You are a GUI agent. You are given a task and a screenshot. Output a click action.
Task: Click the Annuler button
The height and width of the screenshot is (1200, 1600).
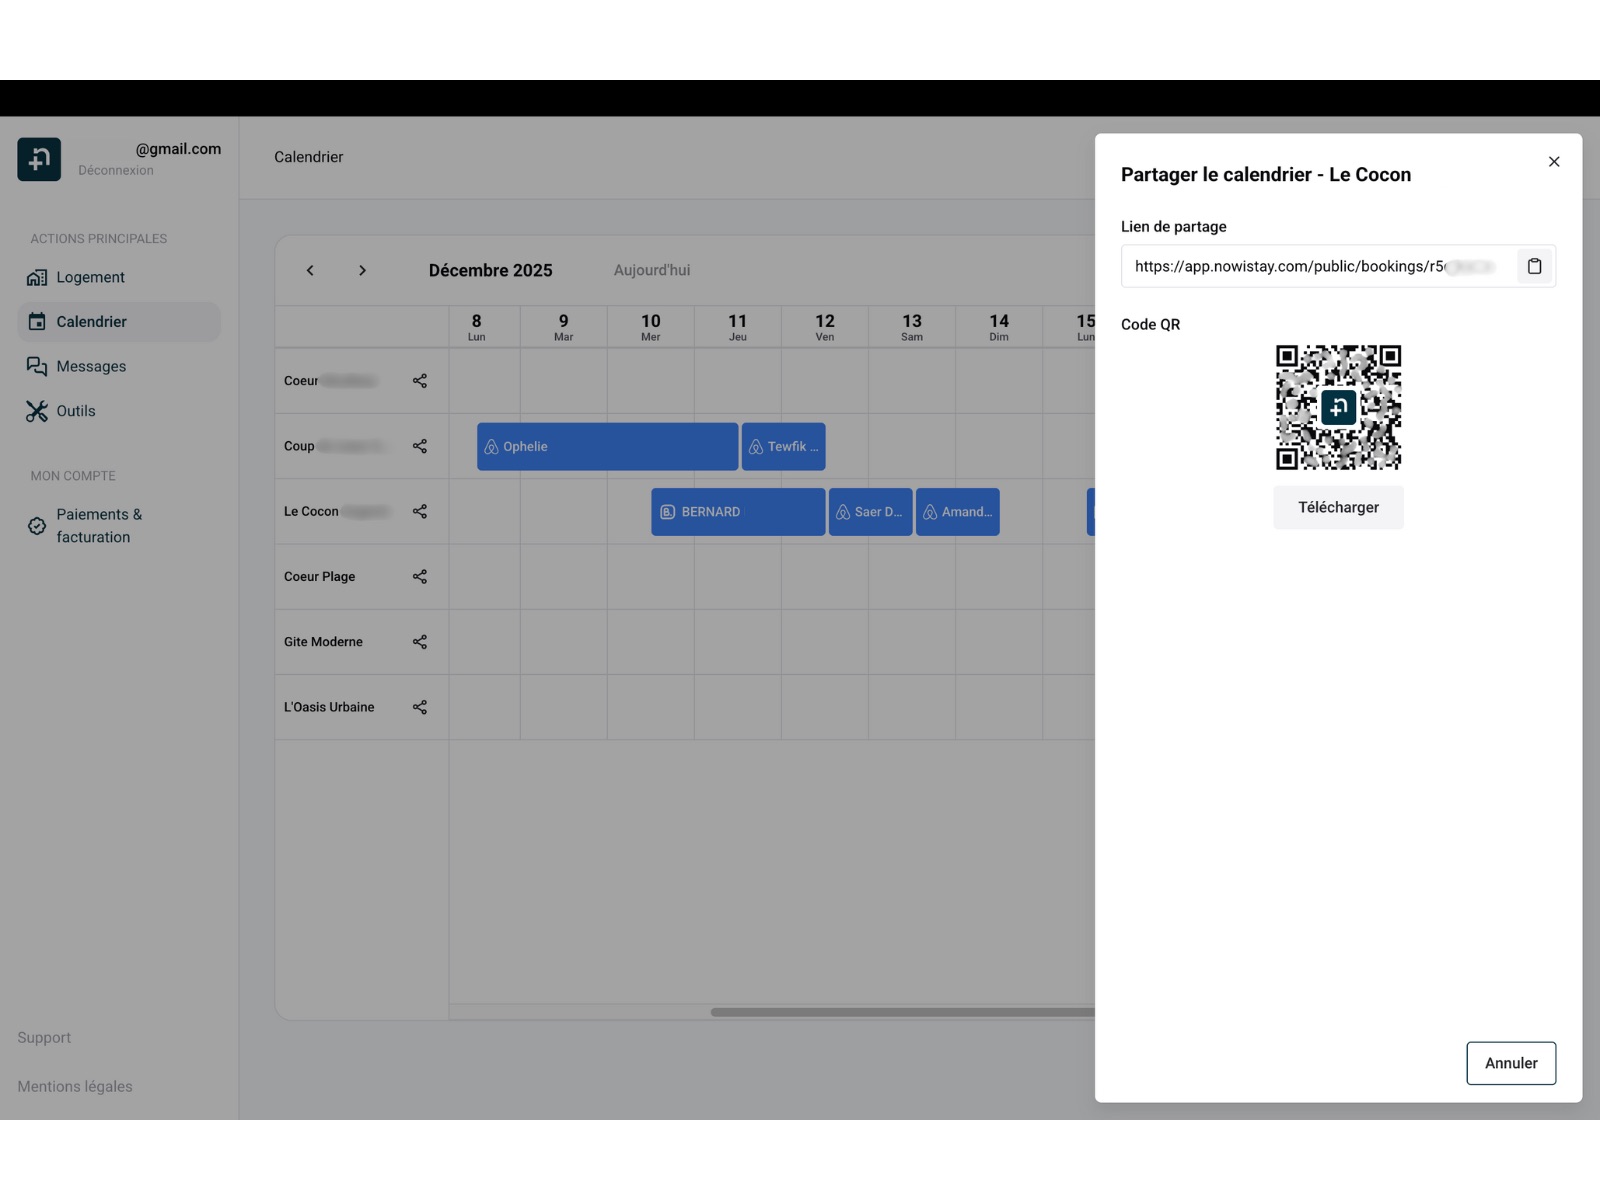point(1511,1063)
